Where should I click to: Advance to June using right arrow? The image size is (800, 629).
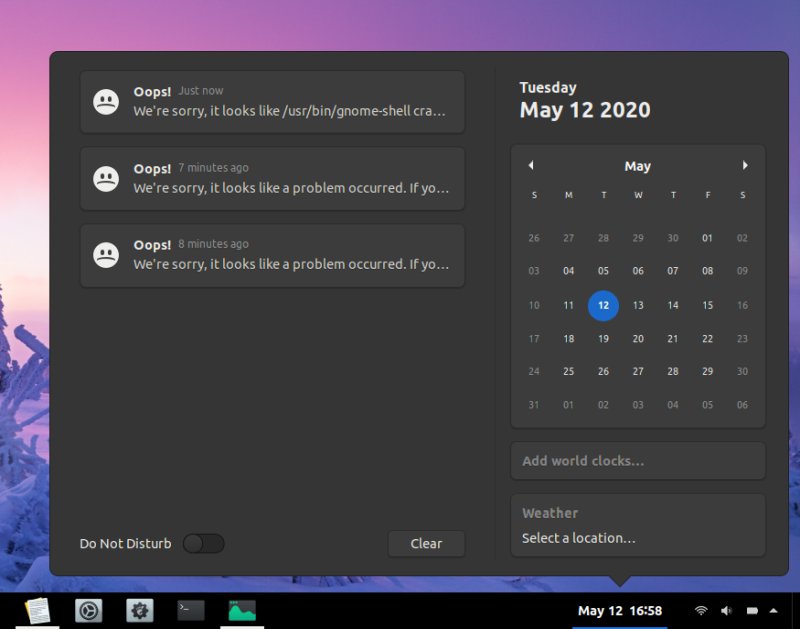click(746, 165)
